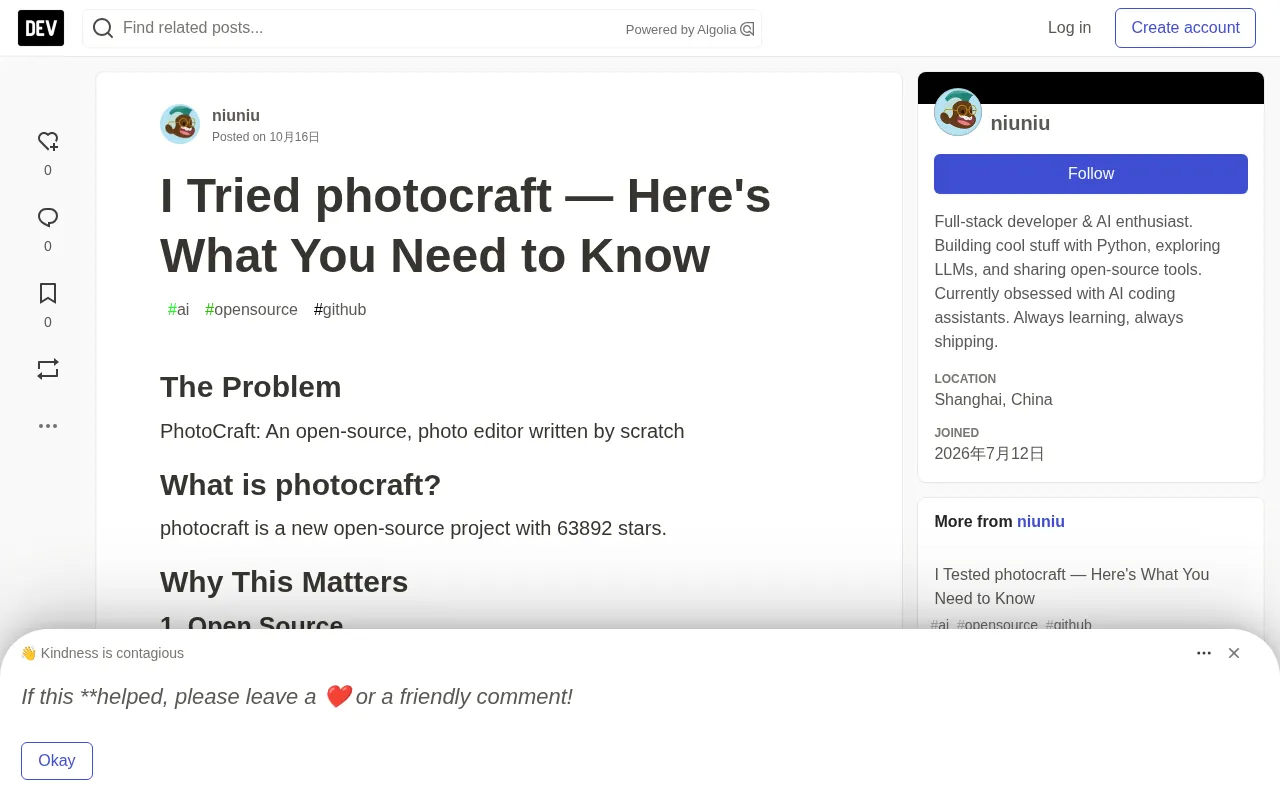Open the #ai tag under the title
The height and width of the screenshot is (800, 1280).
[178, 309]
